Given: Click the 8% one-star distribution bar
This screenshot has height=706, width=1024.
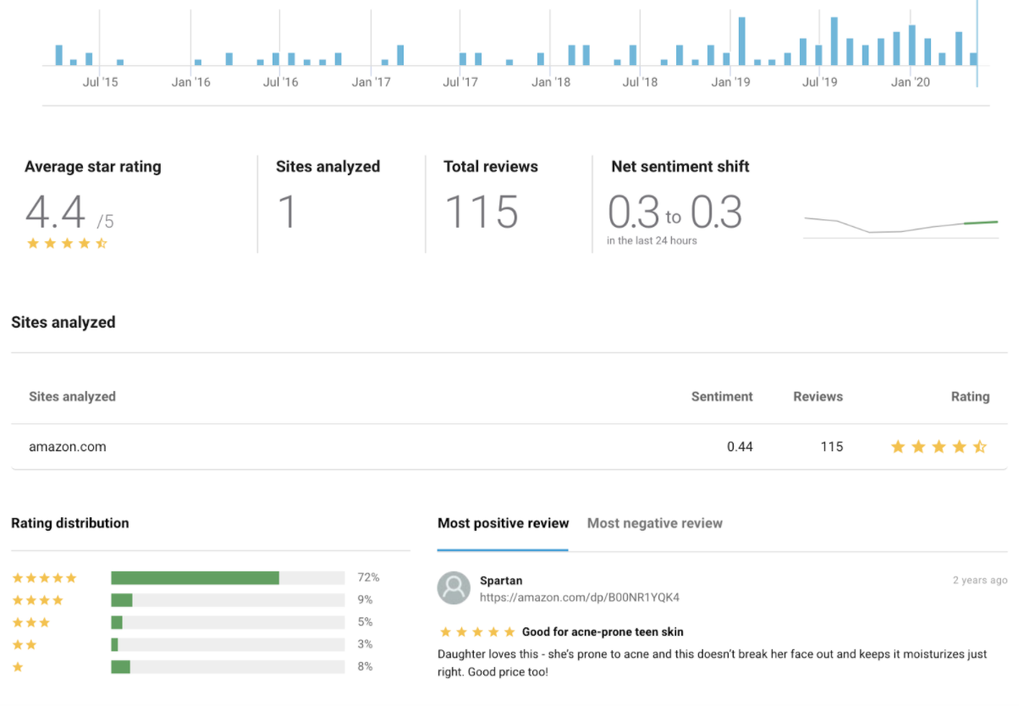Looking at the screenshot, I should 120,667.
